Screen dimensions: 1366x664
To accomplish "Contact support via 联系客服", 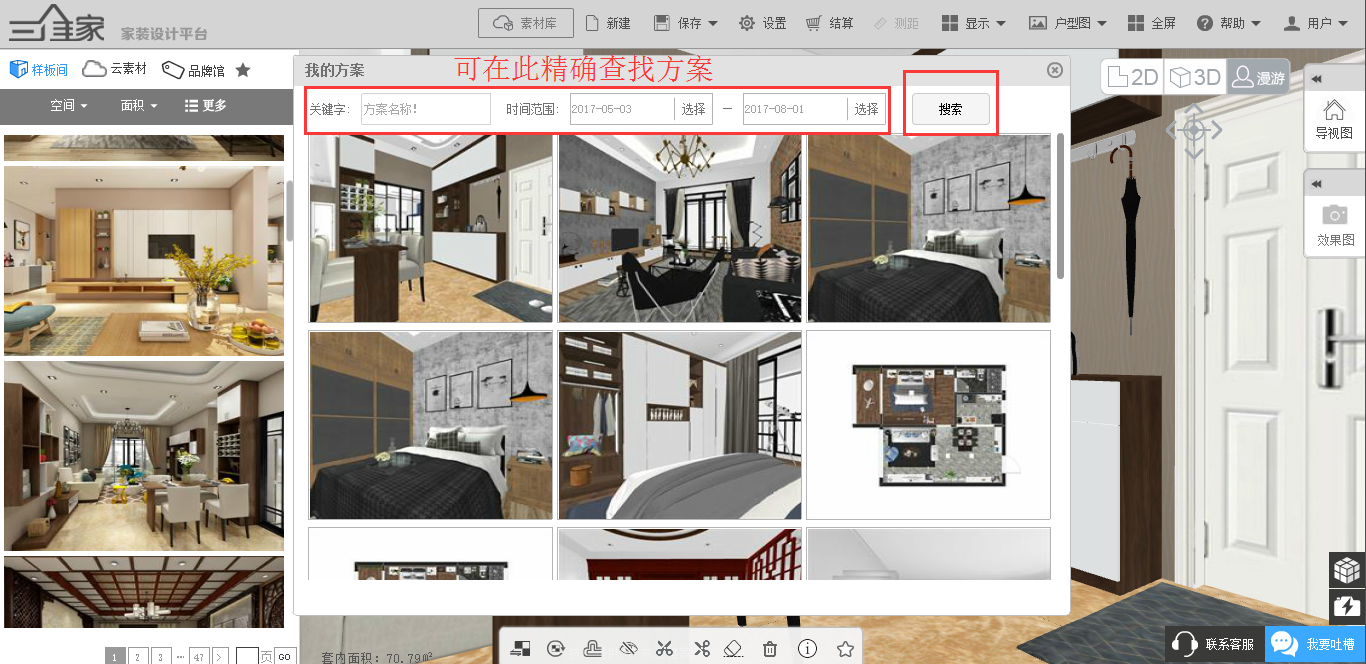I will pos(1214,644).
